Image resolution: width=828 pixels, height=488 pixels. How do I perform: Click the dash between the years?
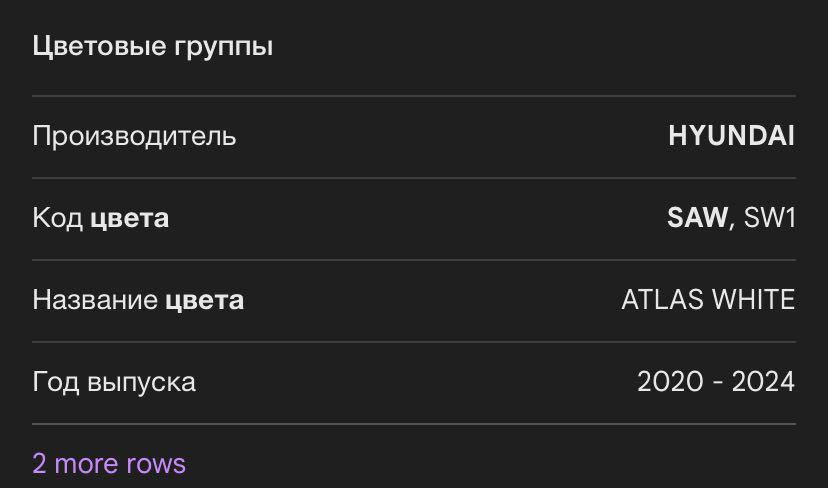[x=717, y=383]
